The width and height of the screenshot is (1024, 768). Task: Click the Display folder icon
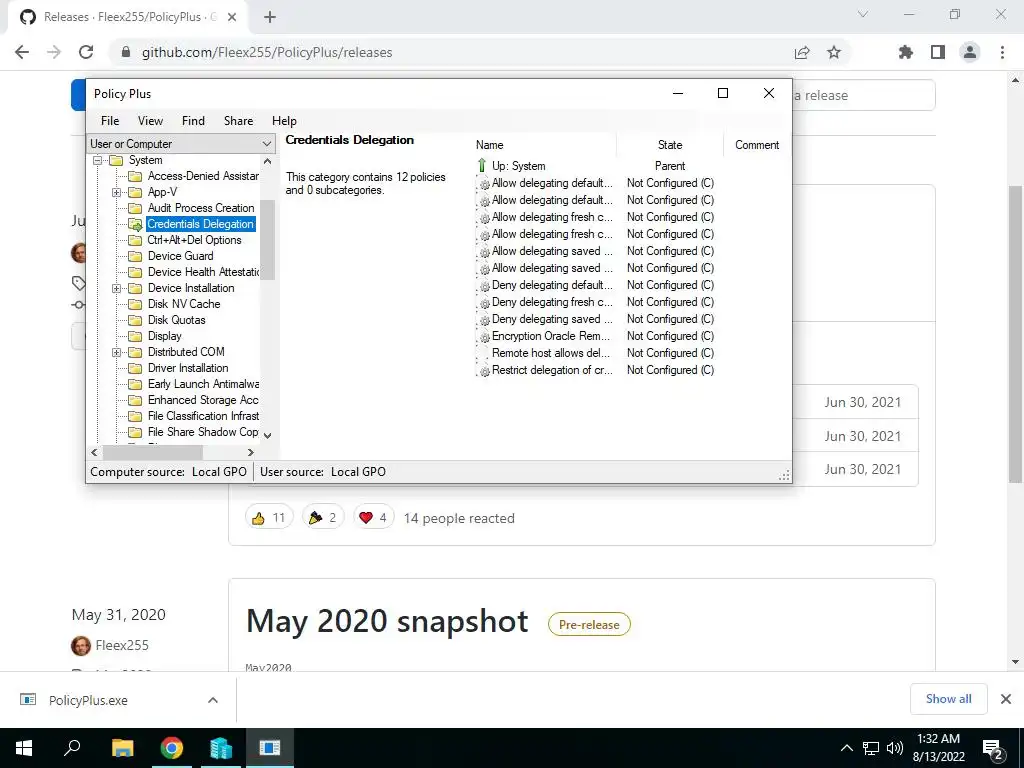pos(135,336)
